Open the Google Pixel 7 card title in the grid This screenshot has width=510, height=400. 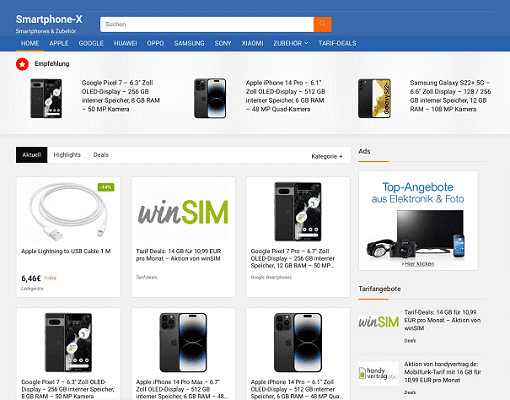[68, 389]
